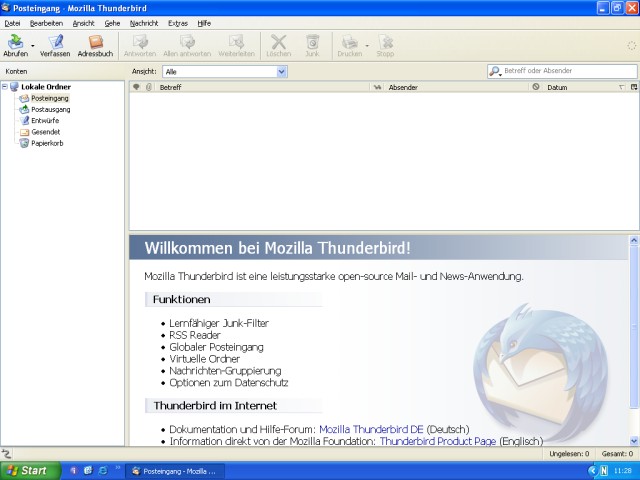This screenshot has height=480, width=640.
Task: Select the Papierkorb folder
Action: tap(47, 143)
